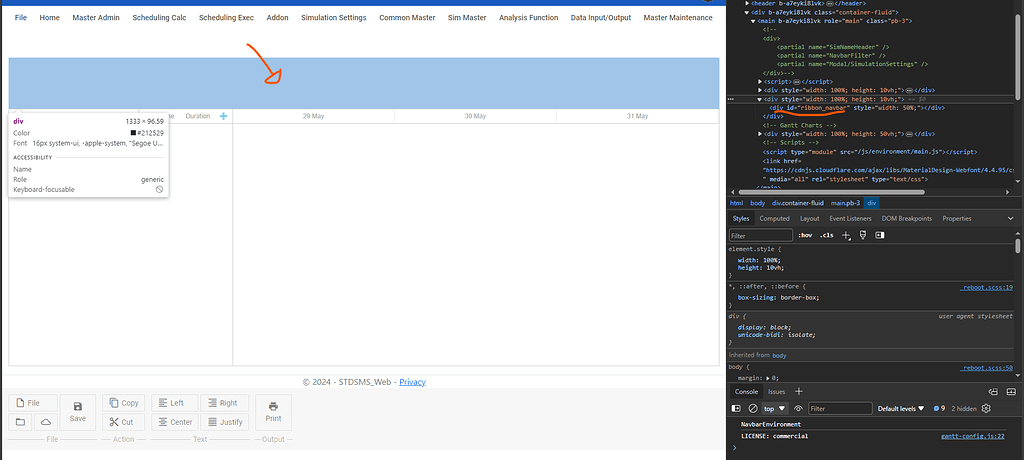Click the Cut scissors button
Image resolution: width=1024 pixels, height=460 pixels.
[123, 422]
